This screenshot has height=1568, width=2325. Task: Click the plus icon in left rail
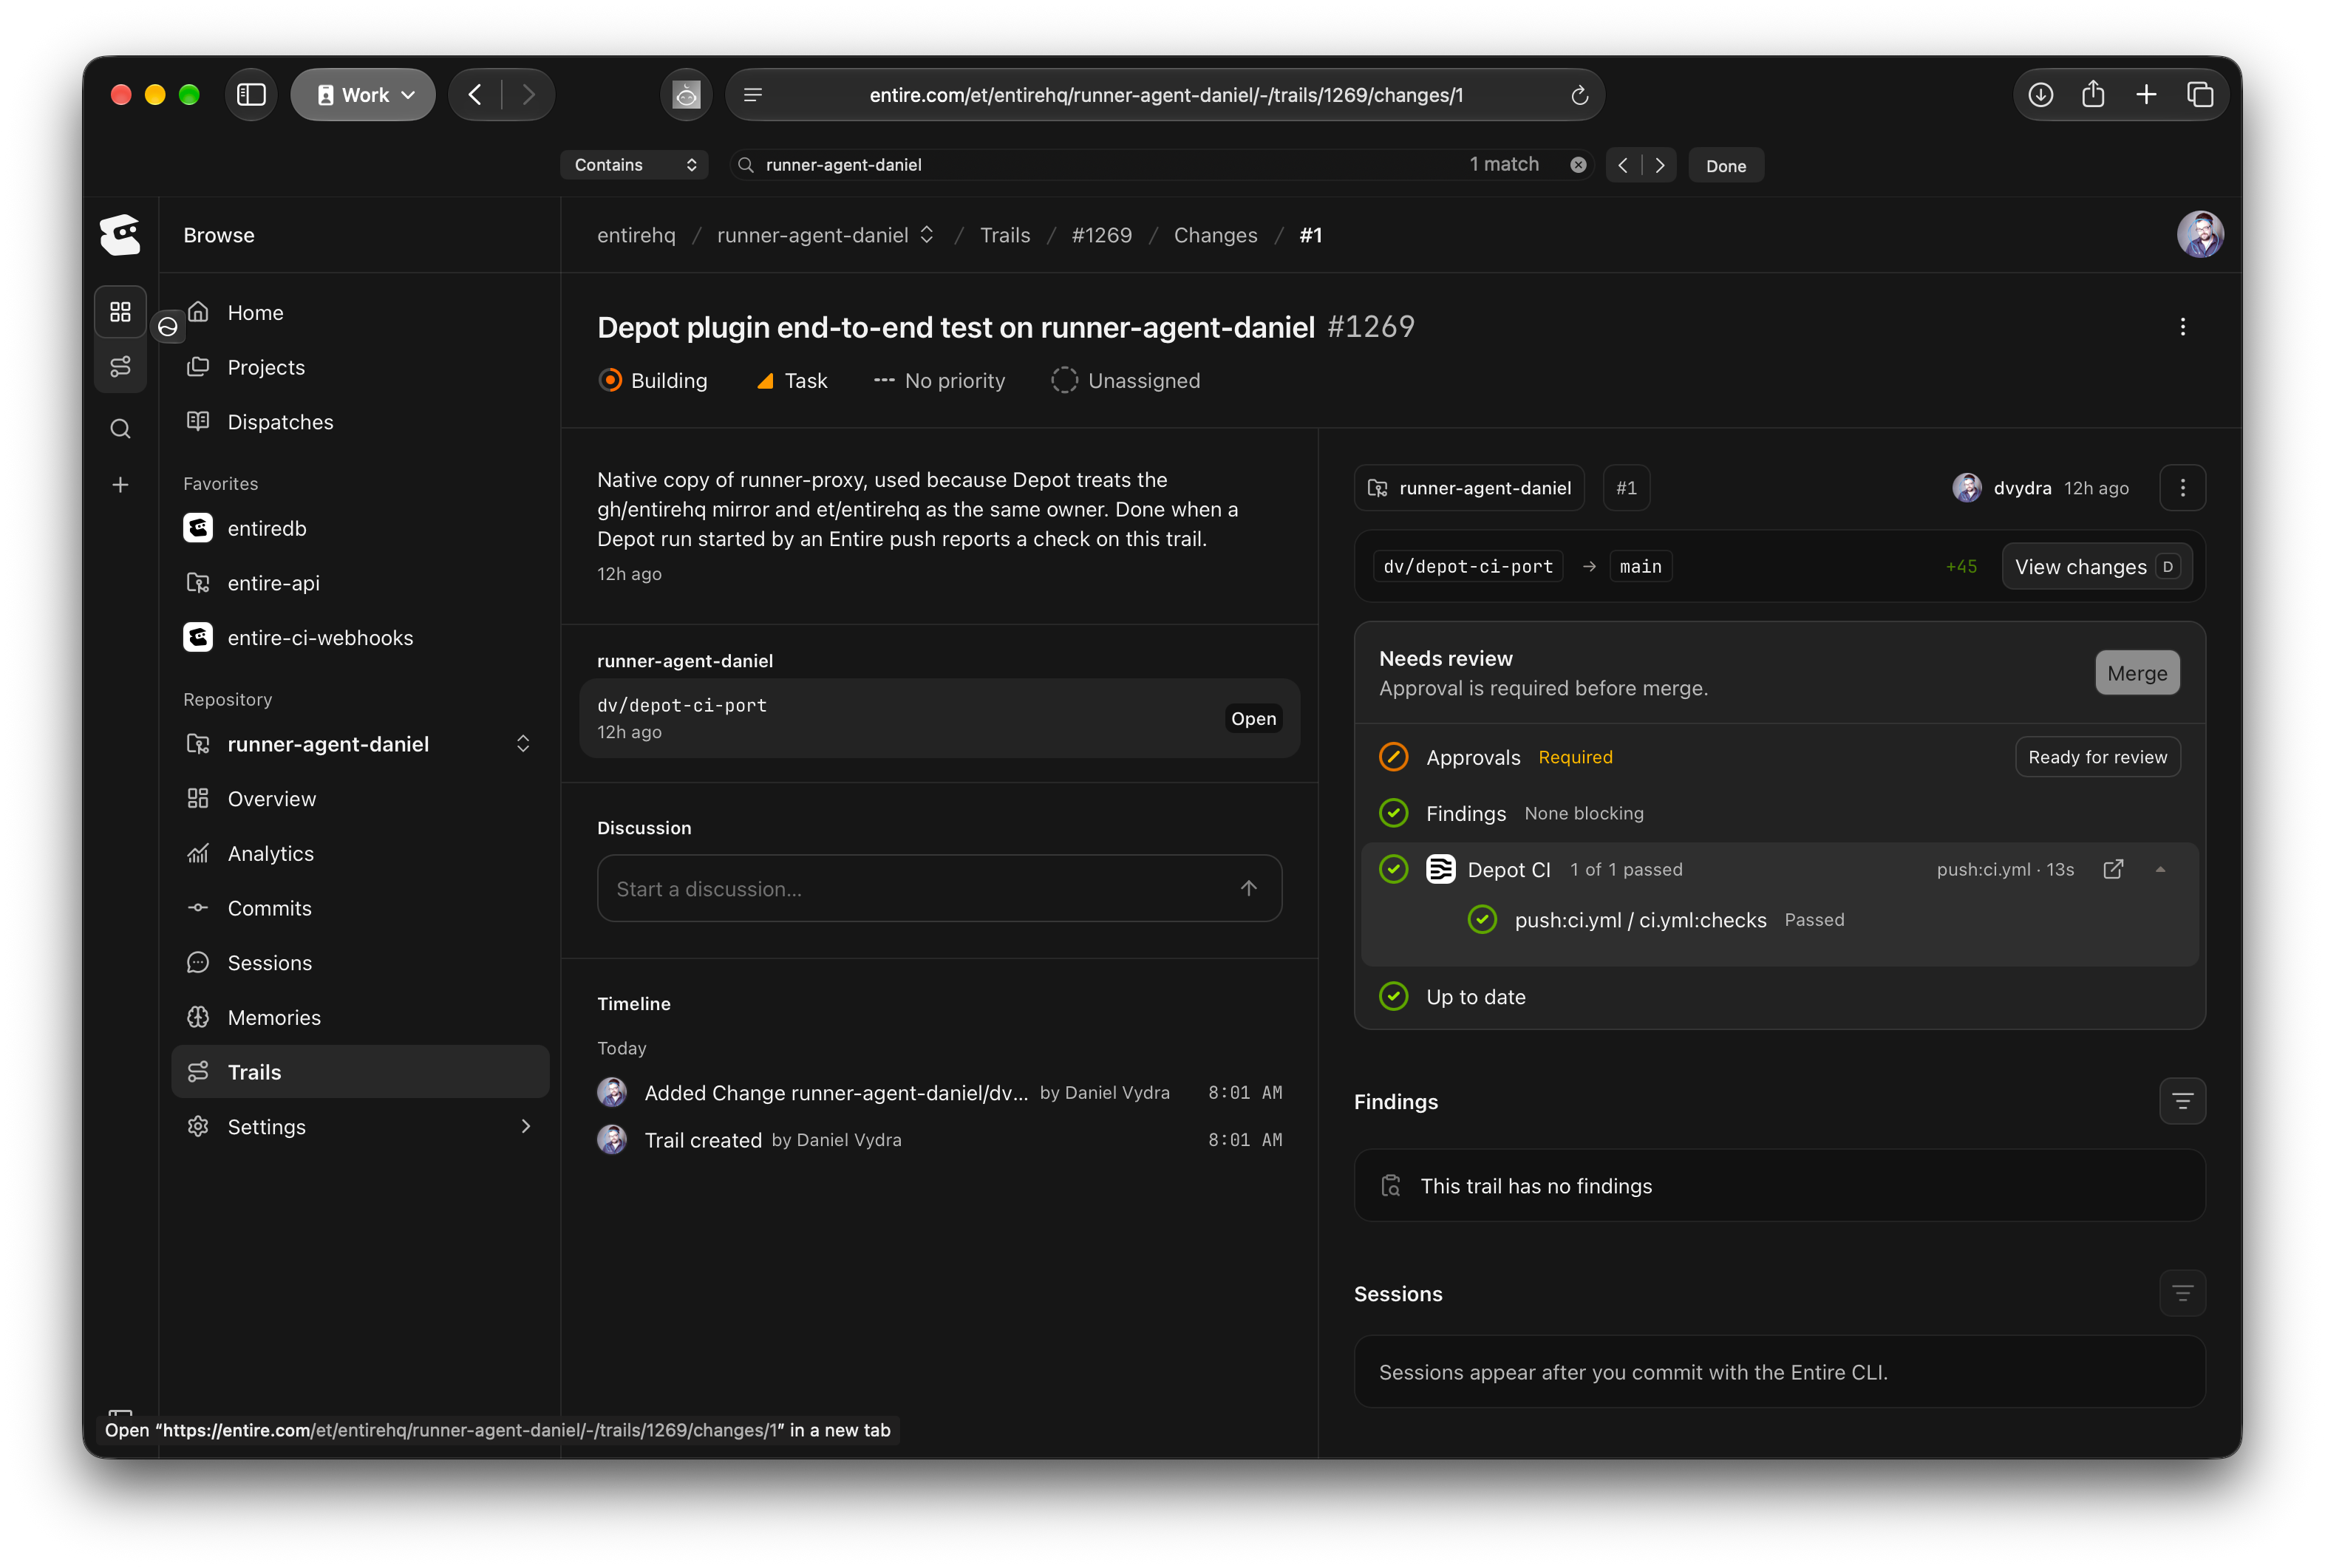pyautogui.click(x=120, y=485)
